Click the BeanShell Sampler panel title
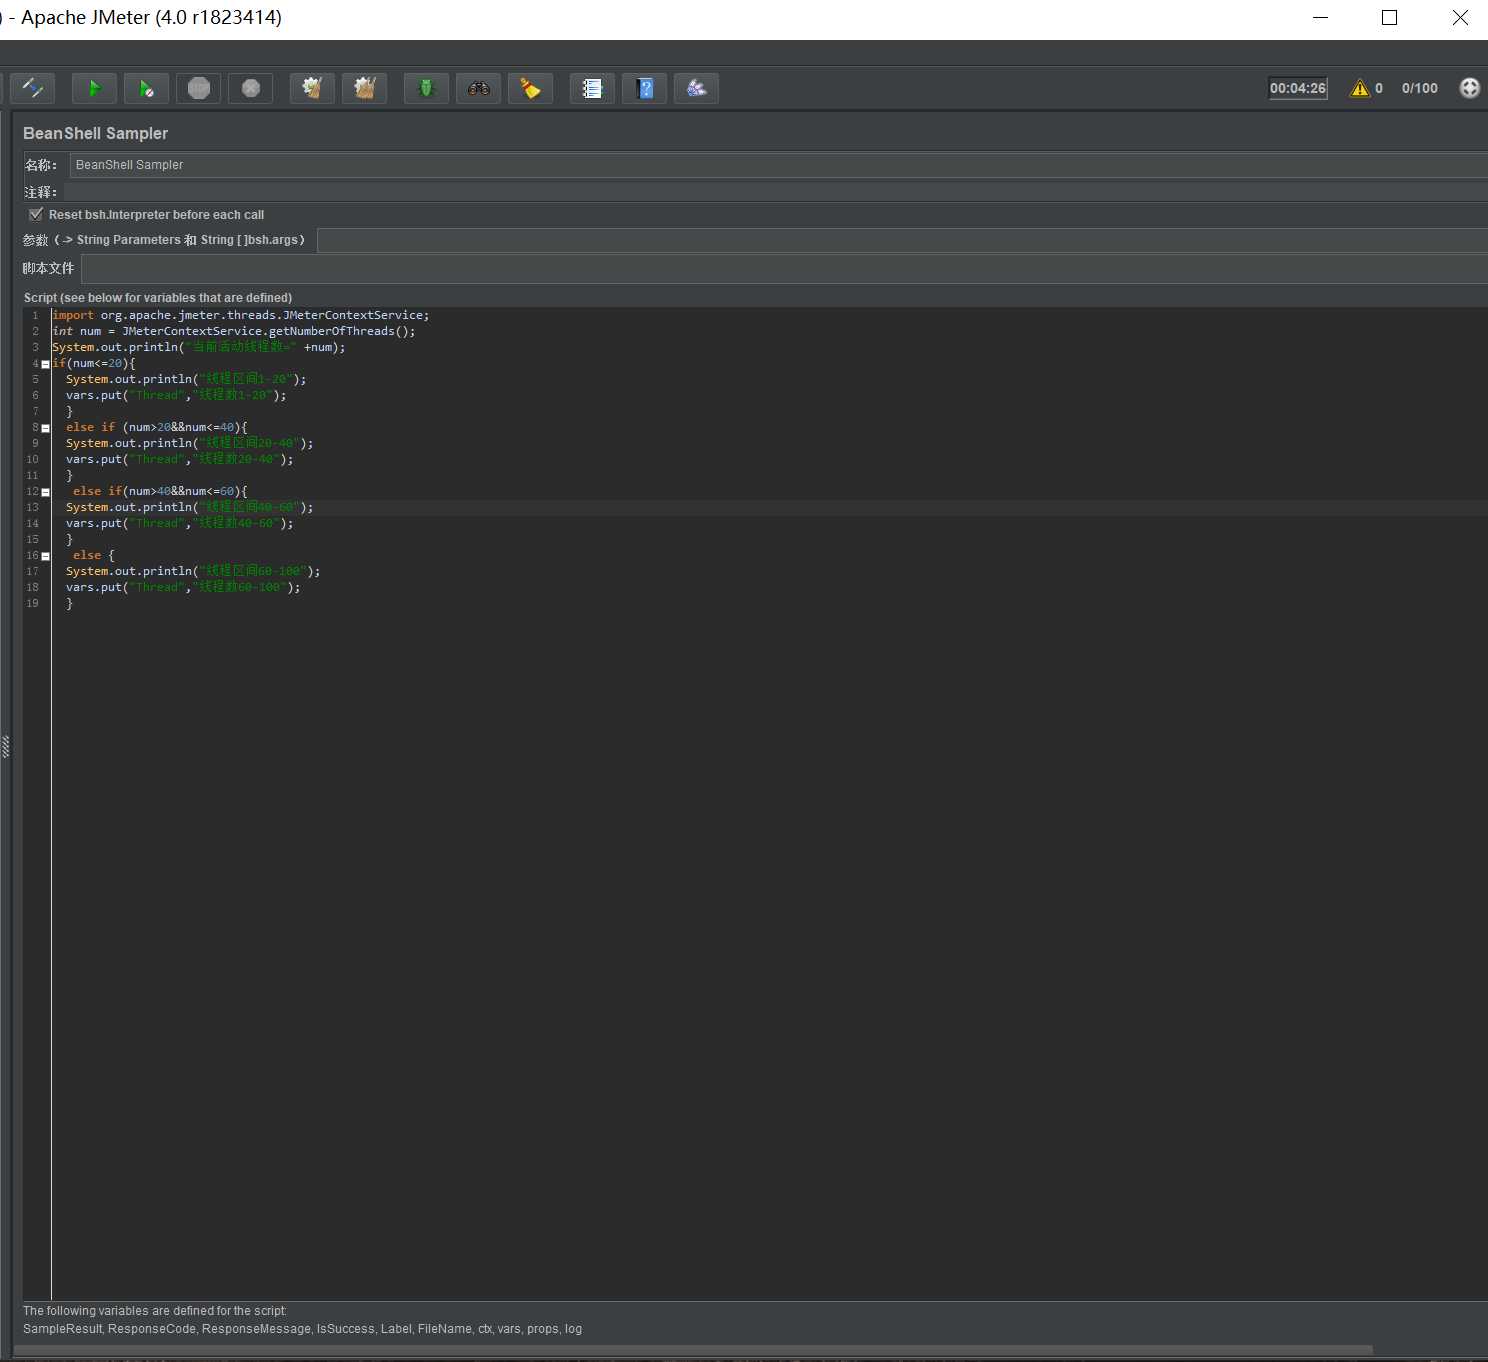Screen dimensions: 1488x1362 click(96, 133)
